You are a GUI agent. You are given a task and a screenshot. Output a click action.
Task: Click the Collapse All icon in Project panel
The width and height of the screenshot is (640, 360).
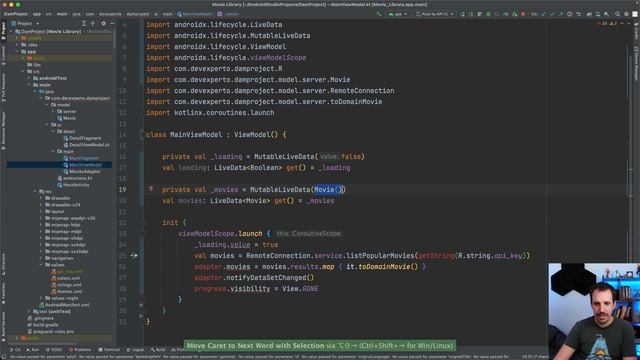93,24
